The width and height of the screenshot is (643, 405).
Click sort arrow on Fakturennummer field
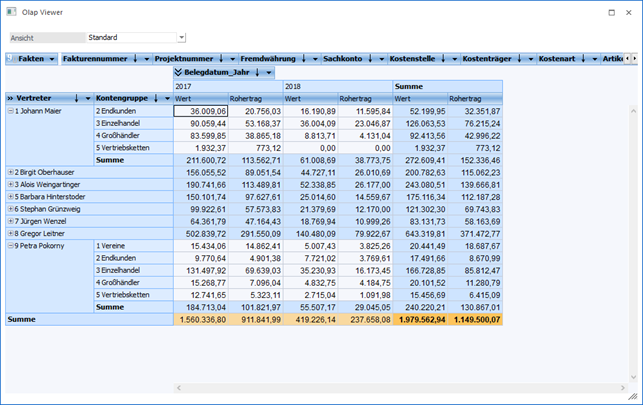134,60
